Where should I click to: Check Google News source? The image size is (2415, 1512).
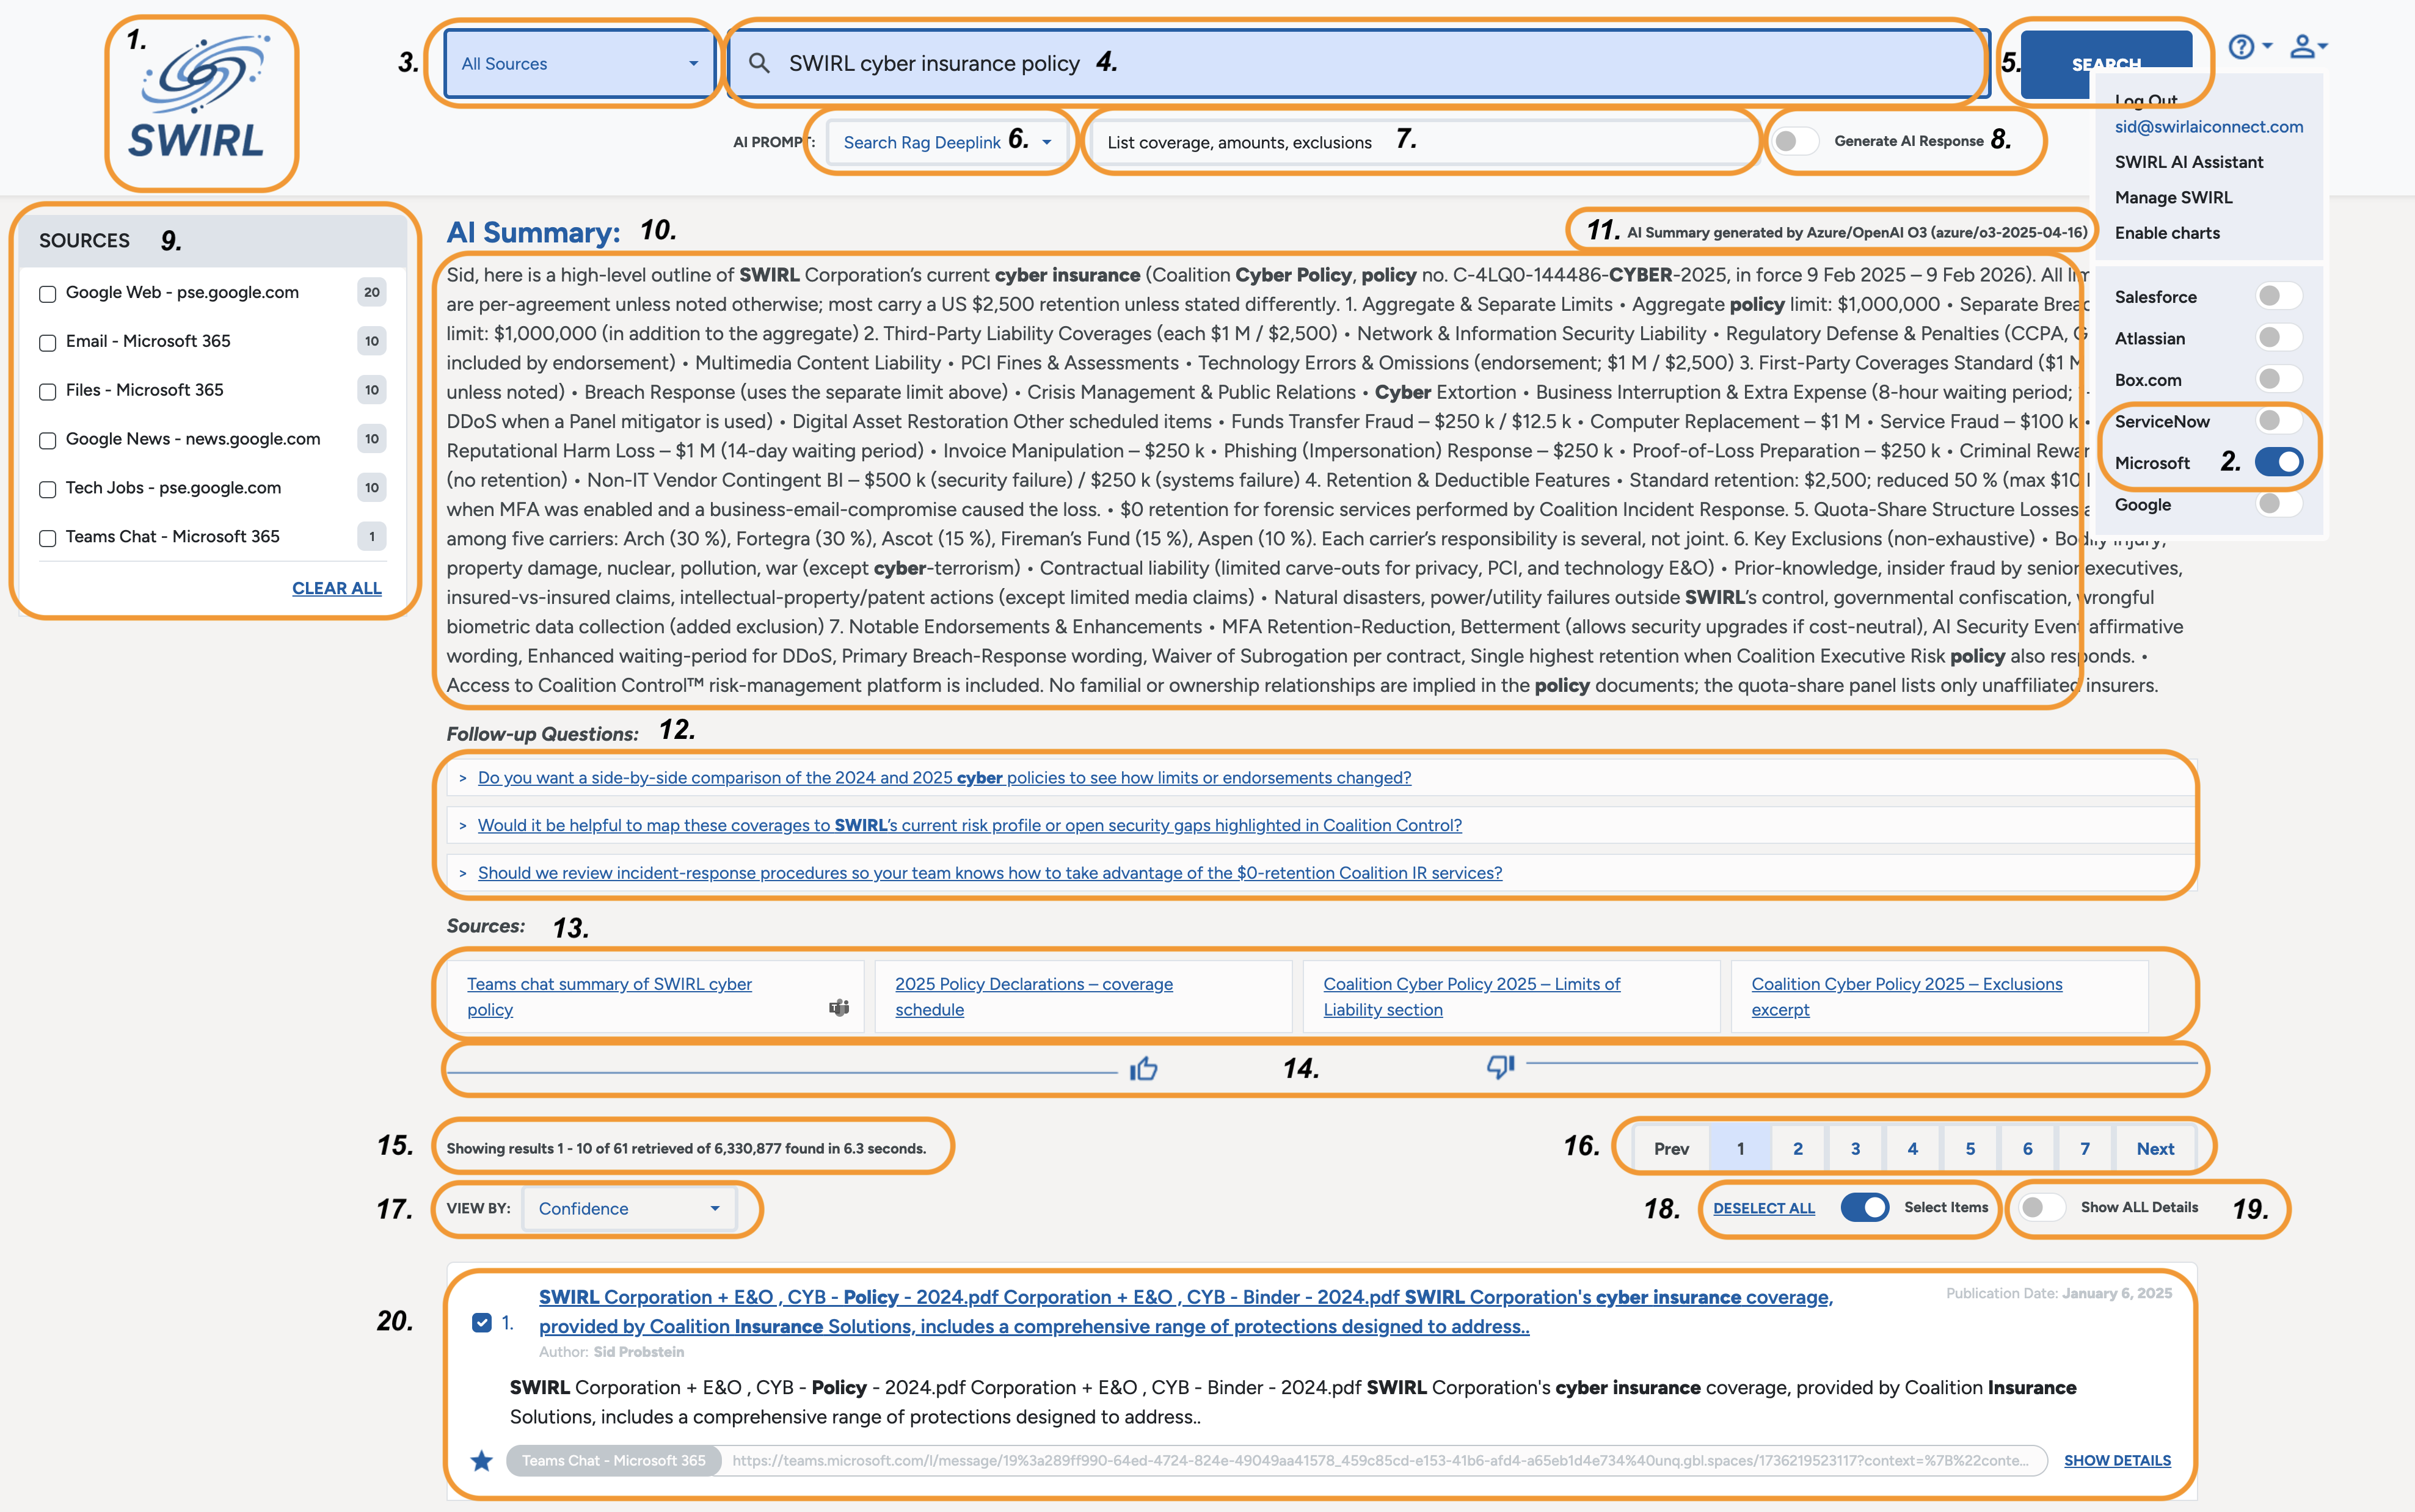pyautogui.click(x=47, y=441)
